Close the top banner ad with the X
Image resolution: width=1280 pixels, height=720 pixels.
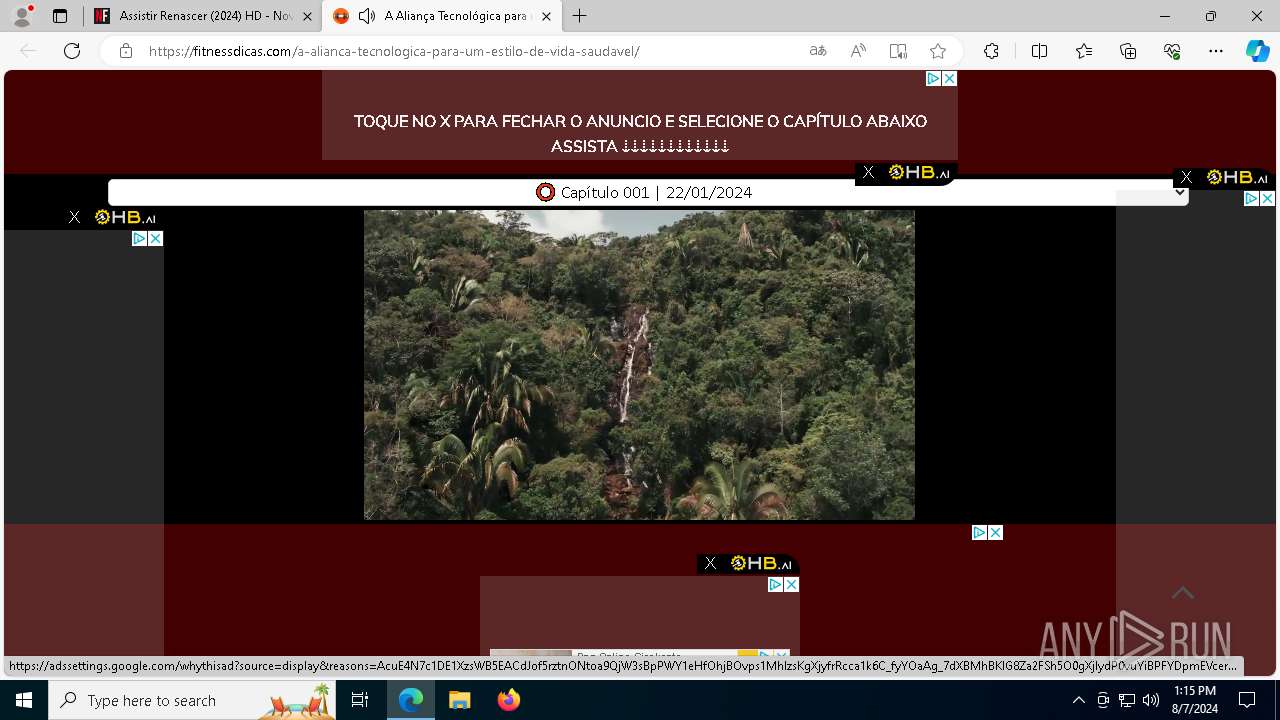coord(950,78)
